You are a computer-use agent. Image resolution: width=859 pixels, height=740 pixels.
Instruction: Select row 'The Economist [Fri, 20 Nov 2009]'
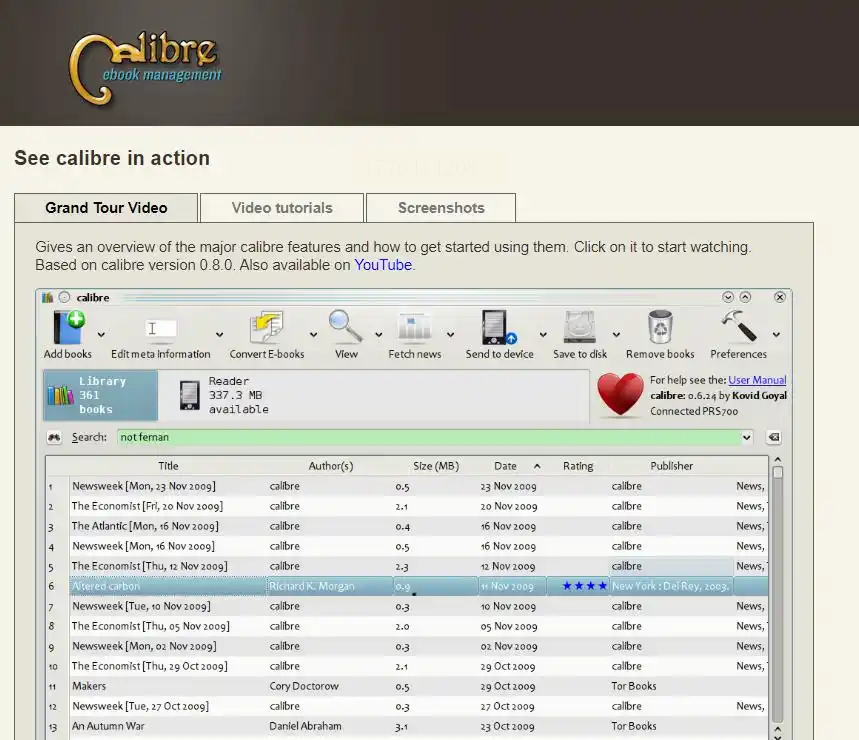pyautogui.click(x=406, y=506)
